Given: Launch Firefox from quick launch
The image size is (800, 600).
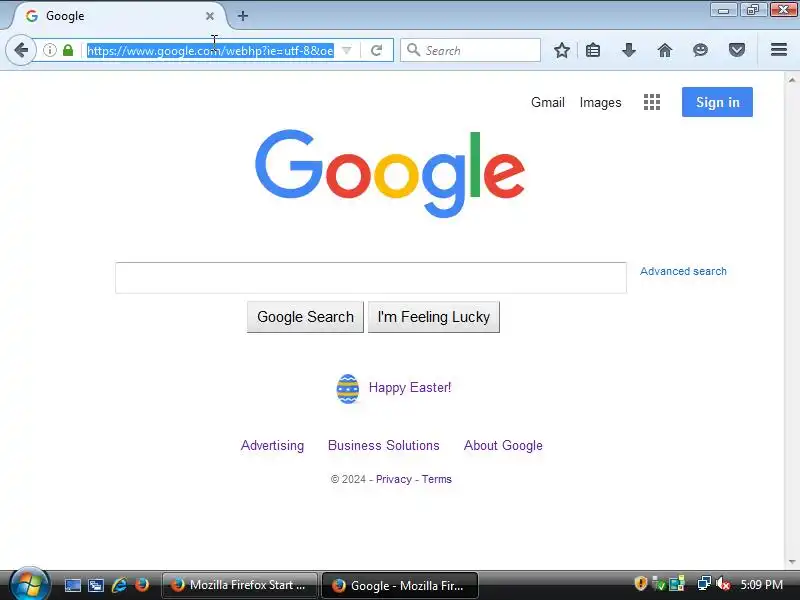Looking at the screenshot, I should pyautogui.click(x=142, y=584).
